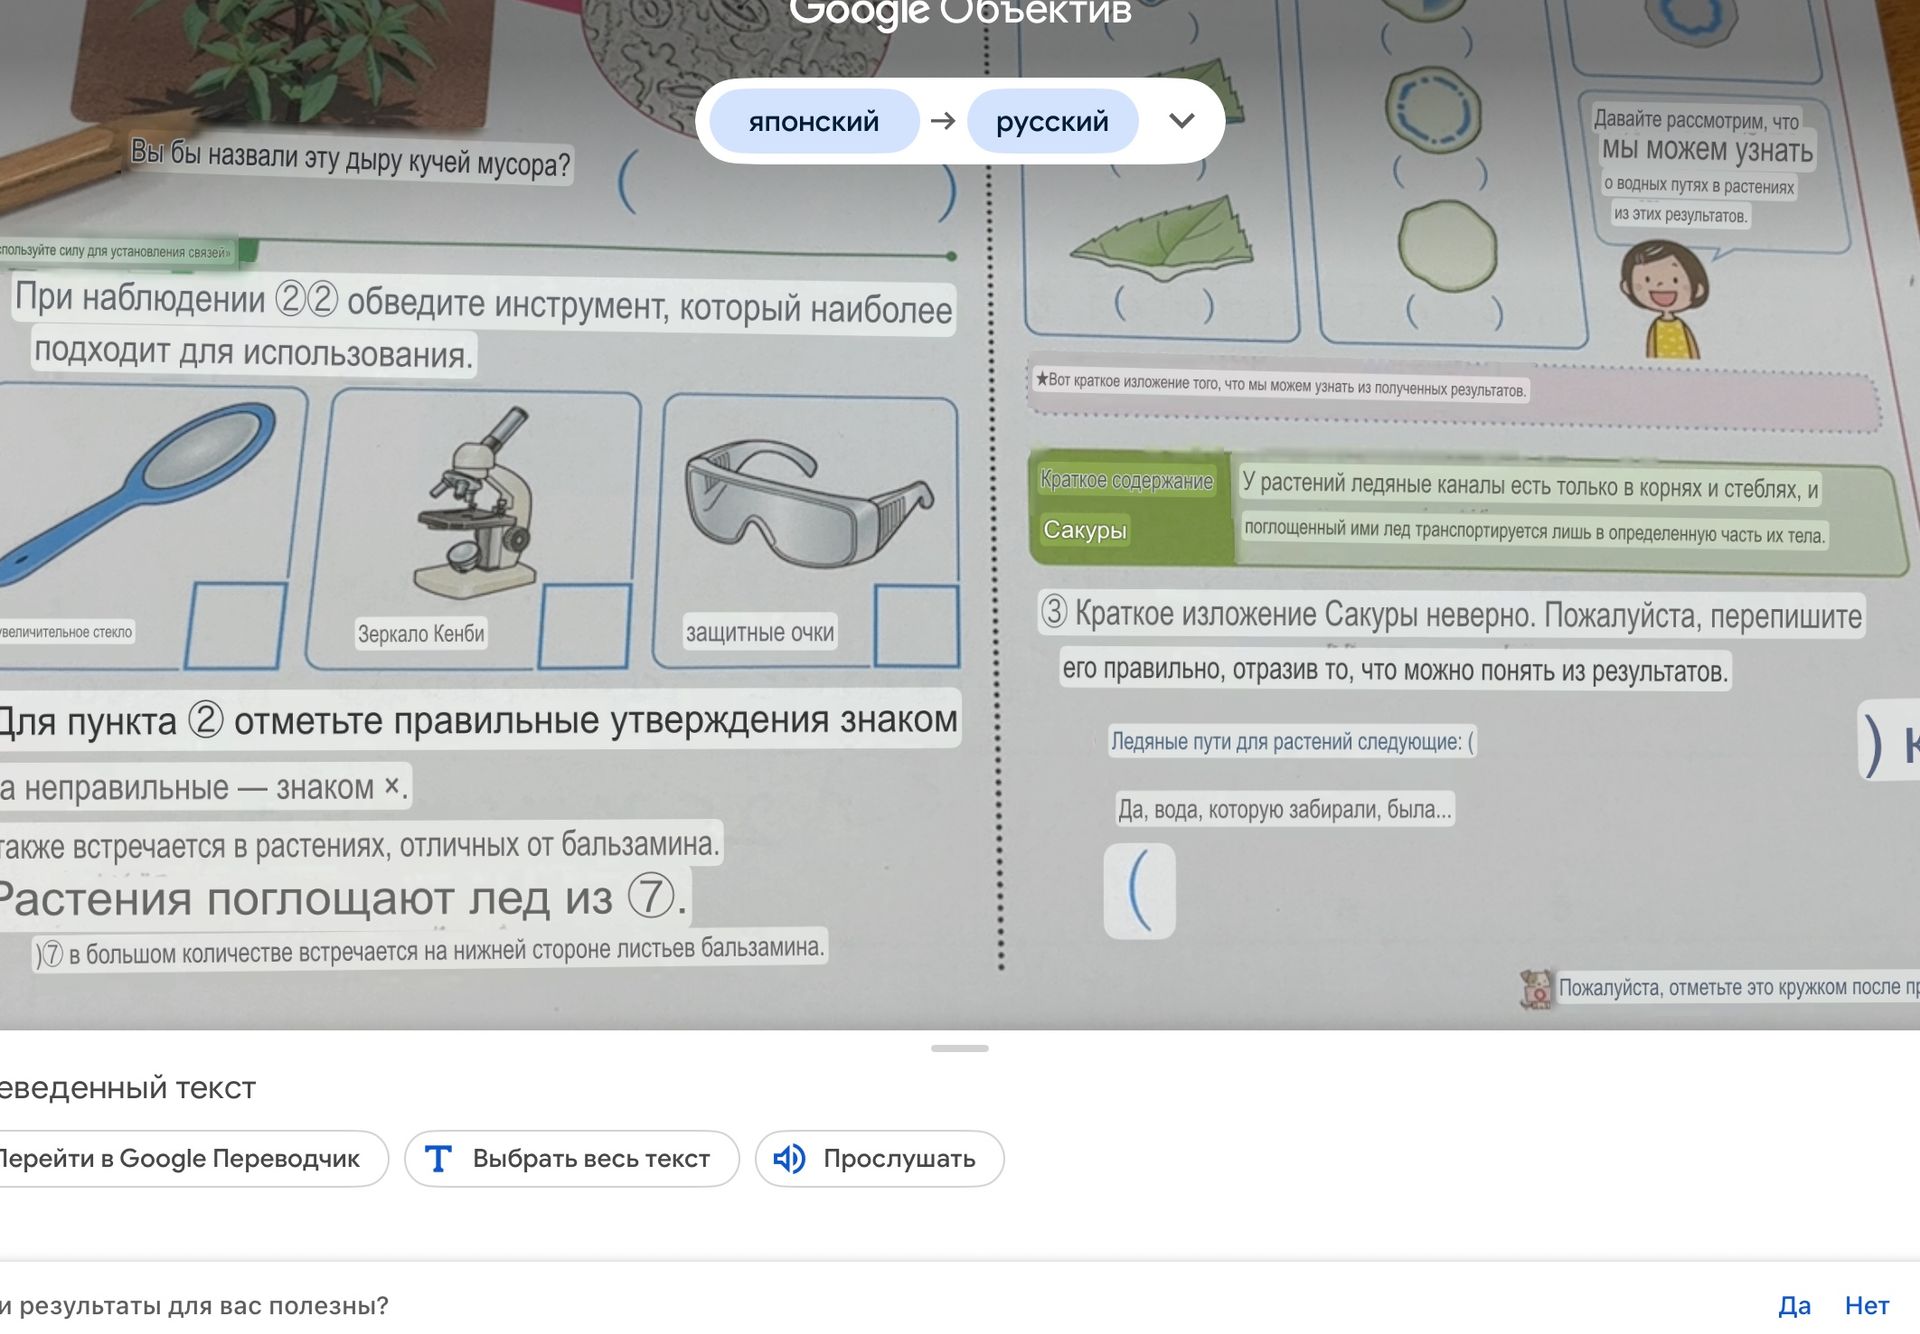Select the label "увеличительное стекло"
Viewport: 1920px width, 1334px height.
point(66,632)
